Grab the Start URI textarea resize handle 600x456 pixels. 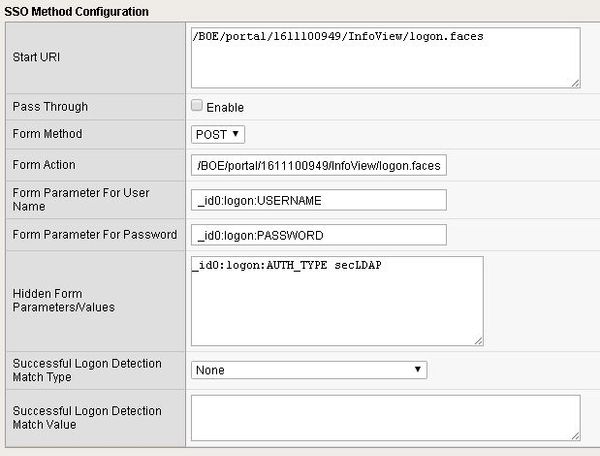pyautogui.click(x=575, y=83)
